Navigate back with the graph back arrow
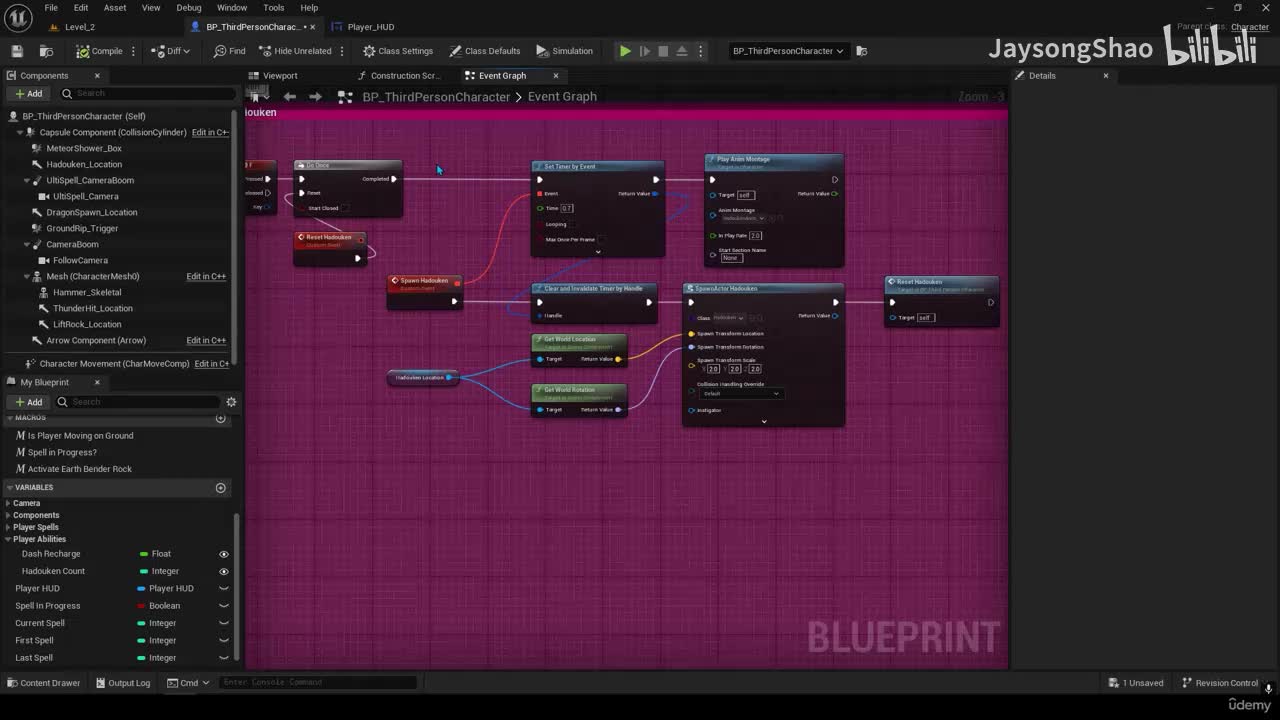The height and width of the screenshot is (720, 1280). click(289, 97)
